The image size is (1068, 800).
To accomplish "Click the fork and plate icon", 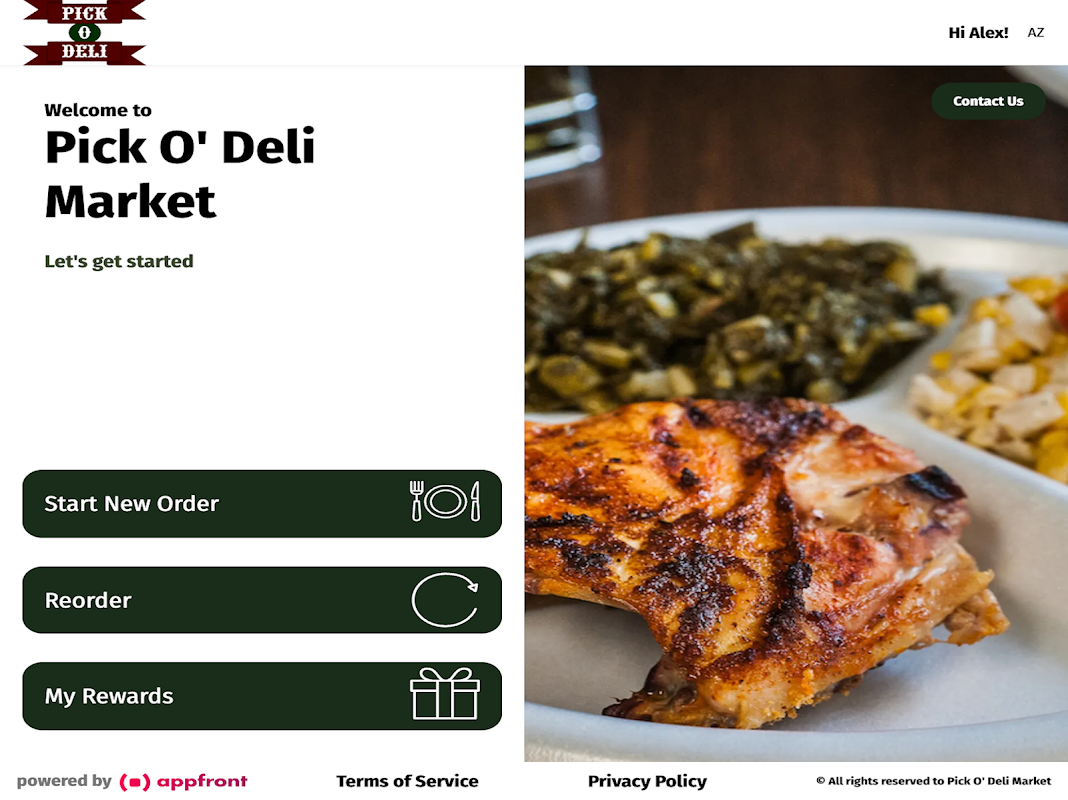I will tap(445, 502).
